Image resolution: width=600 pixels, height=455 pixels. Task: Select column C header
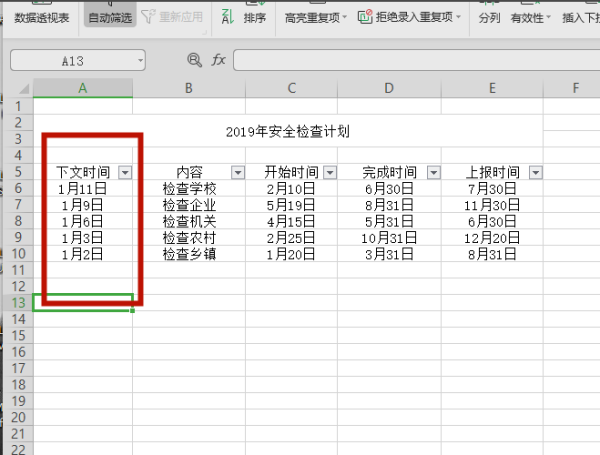(x=292, y=88)
